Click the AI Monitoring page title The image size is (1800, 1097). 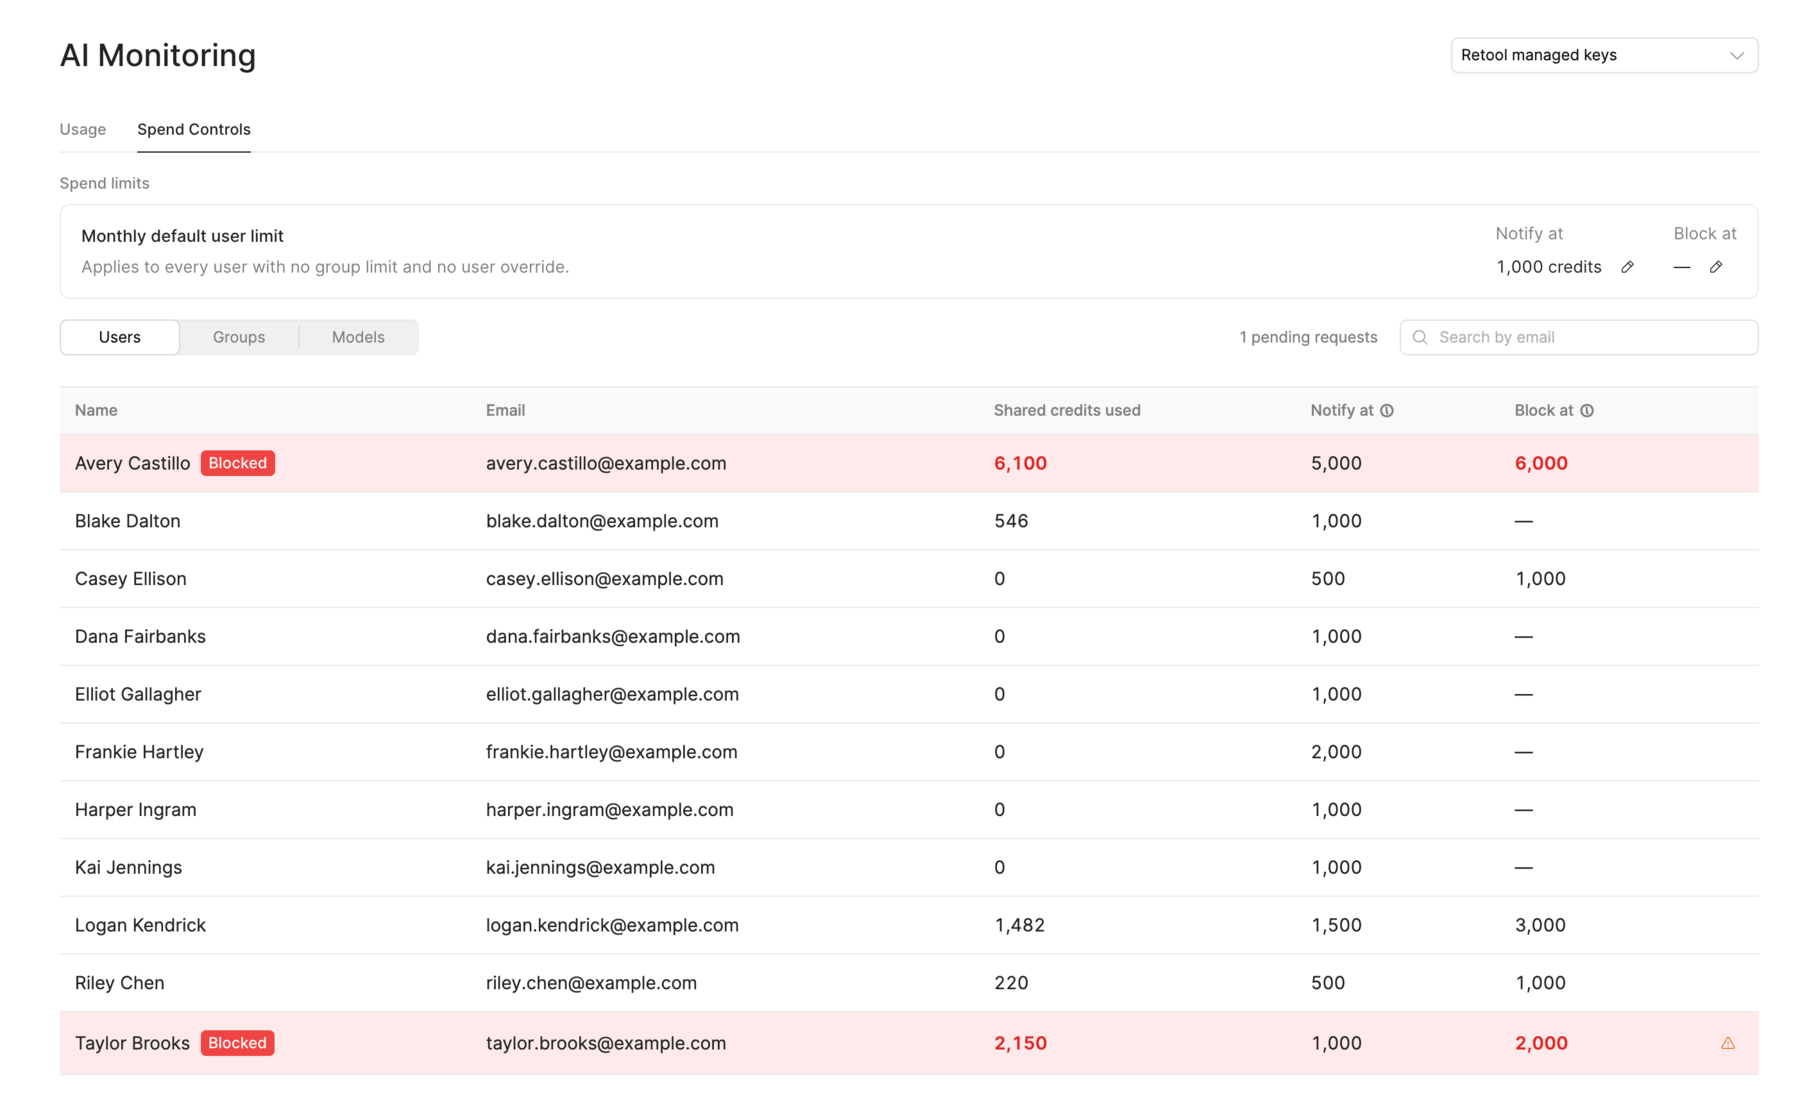pos(158,55)
